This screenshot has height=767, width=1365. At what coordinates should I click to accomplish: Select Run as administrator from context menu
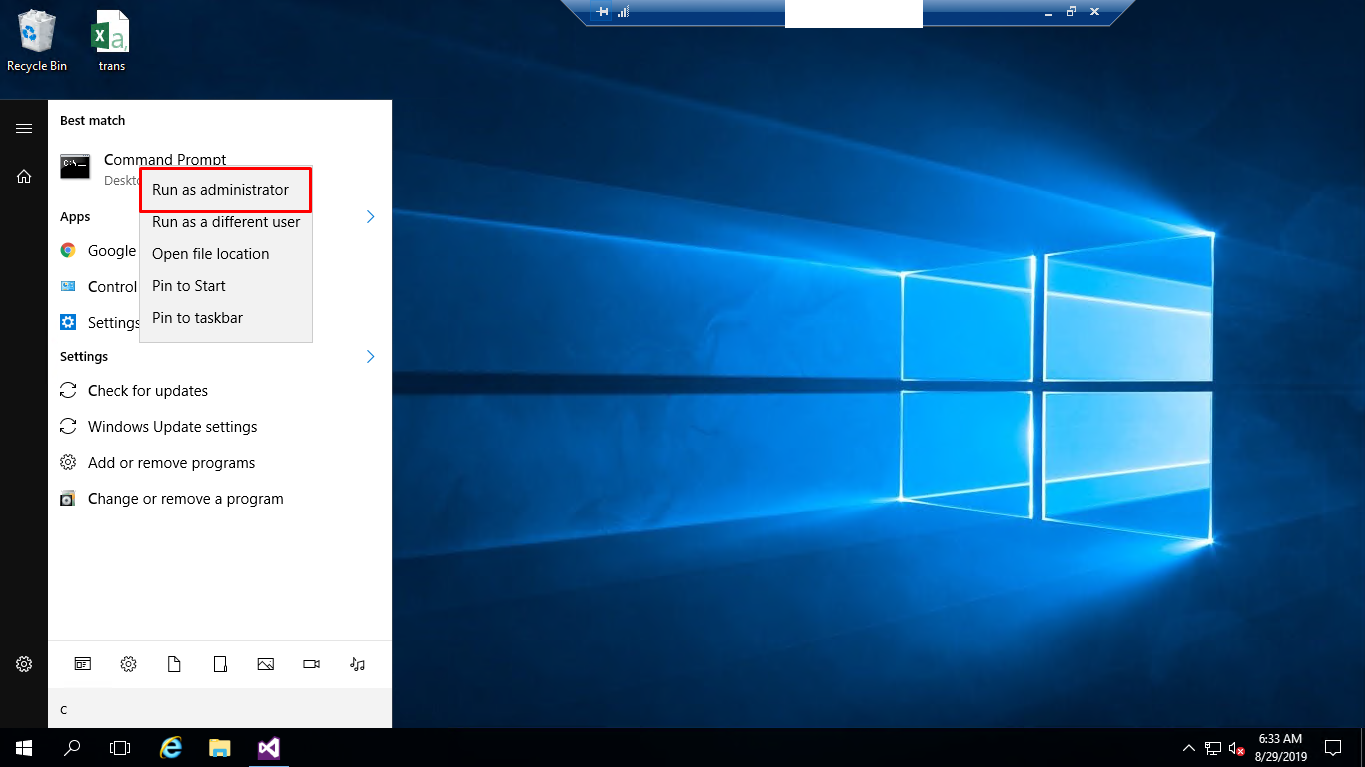click(x=226, y=190)
